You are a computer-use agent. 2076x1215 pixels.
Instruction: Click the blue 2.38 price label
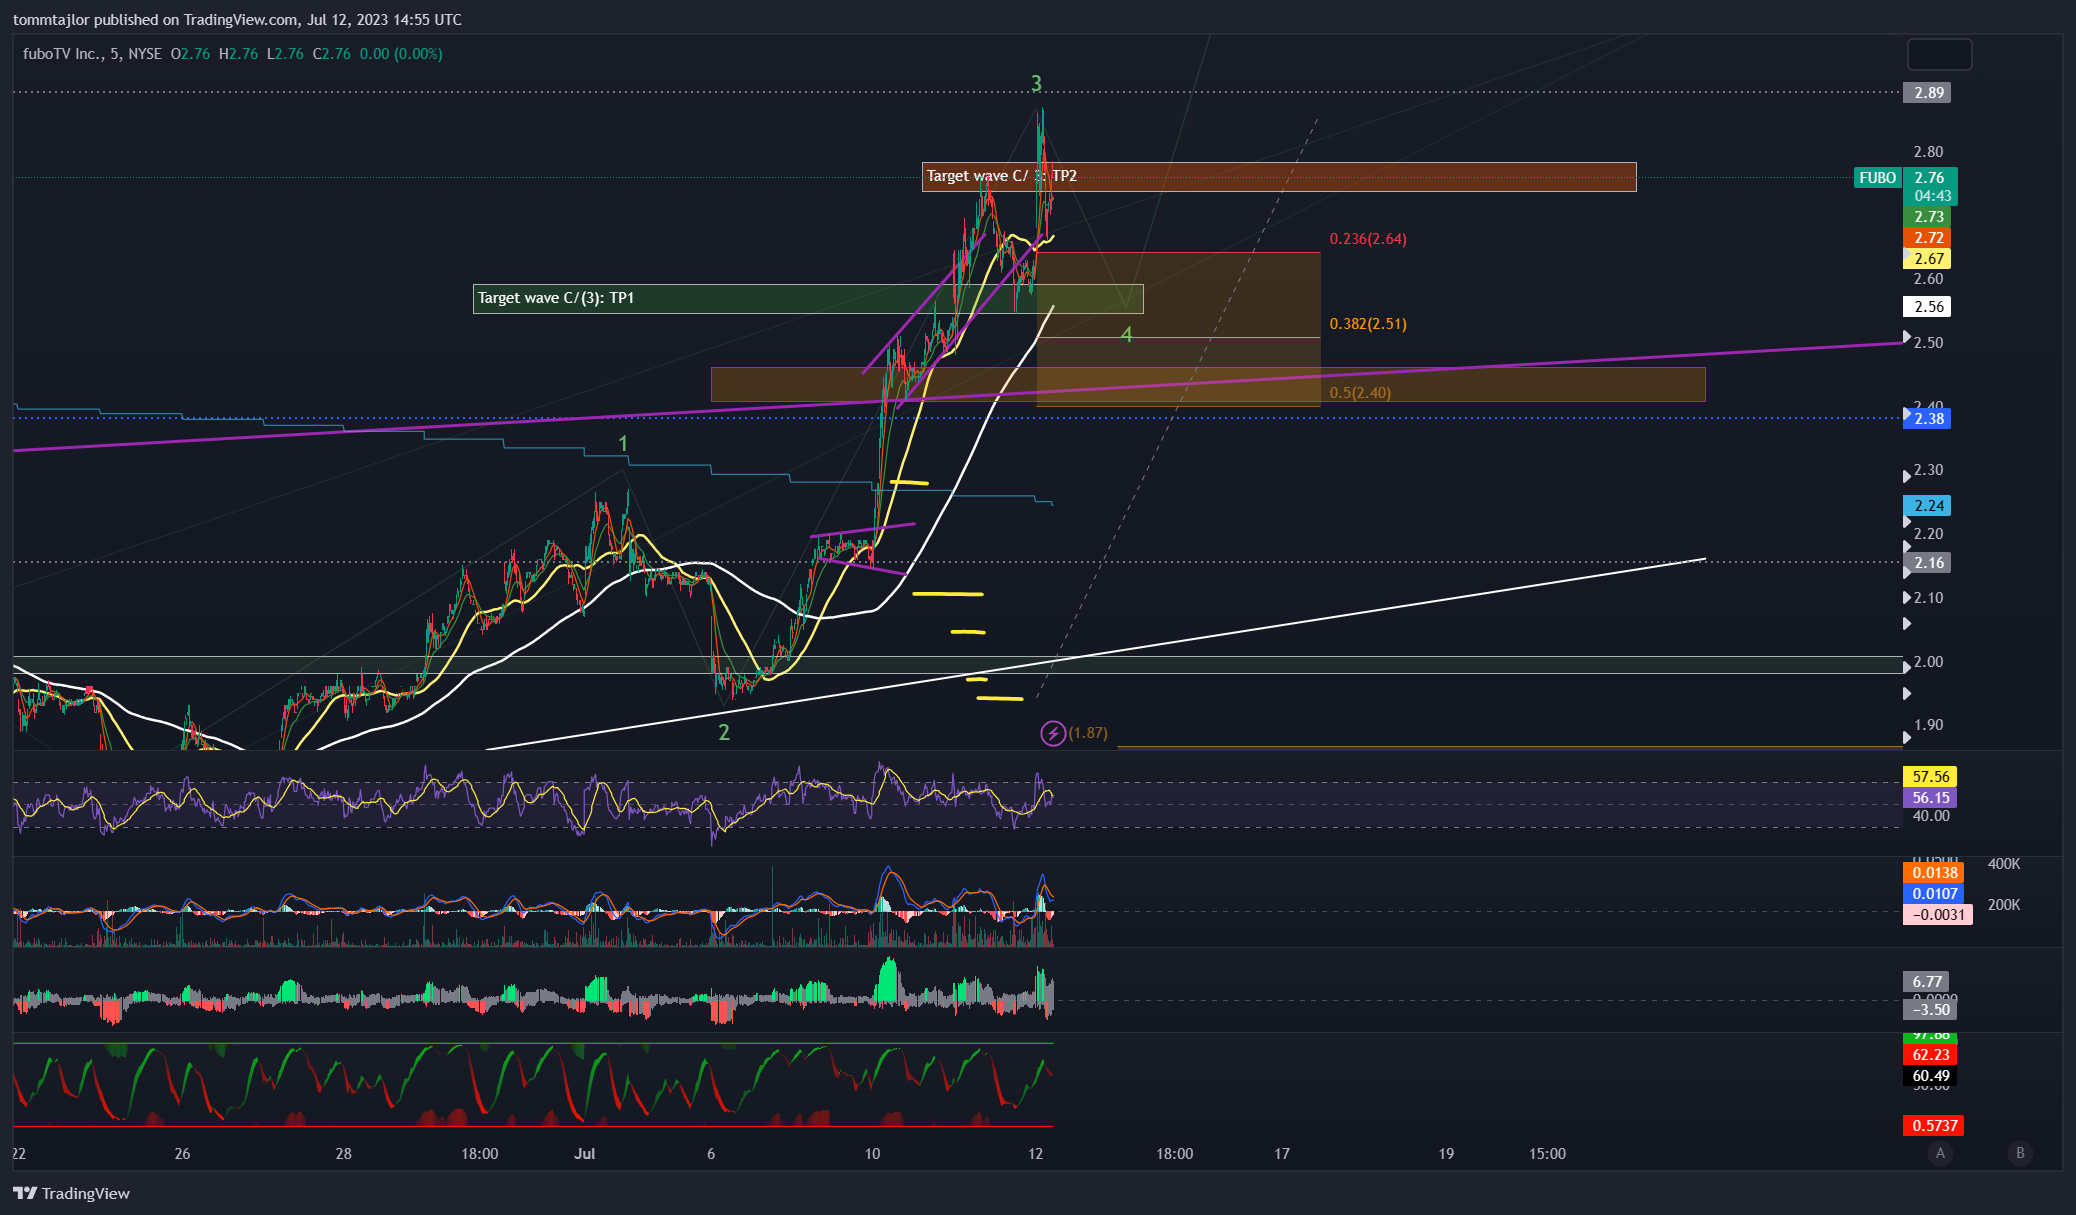coord(1927,419)
